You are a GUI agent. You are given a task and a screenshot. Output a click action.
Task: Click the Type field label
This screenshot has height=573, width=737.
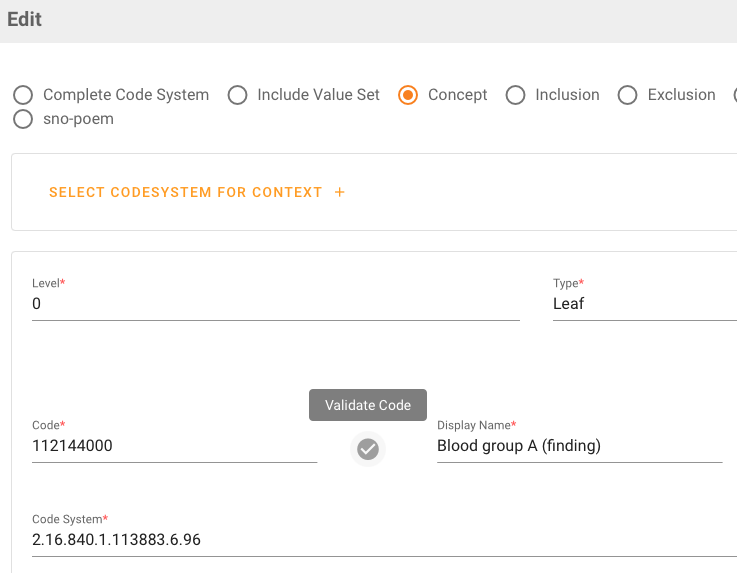click(x=568, y=284)
